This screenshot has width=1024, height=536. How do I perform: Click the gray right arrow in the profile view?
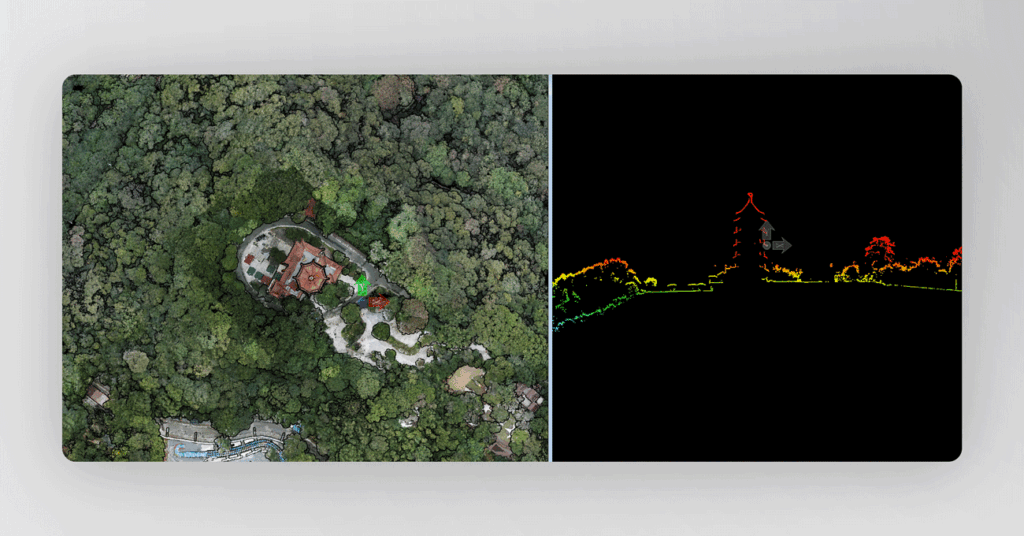(782, 245)
